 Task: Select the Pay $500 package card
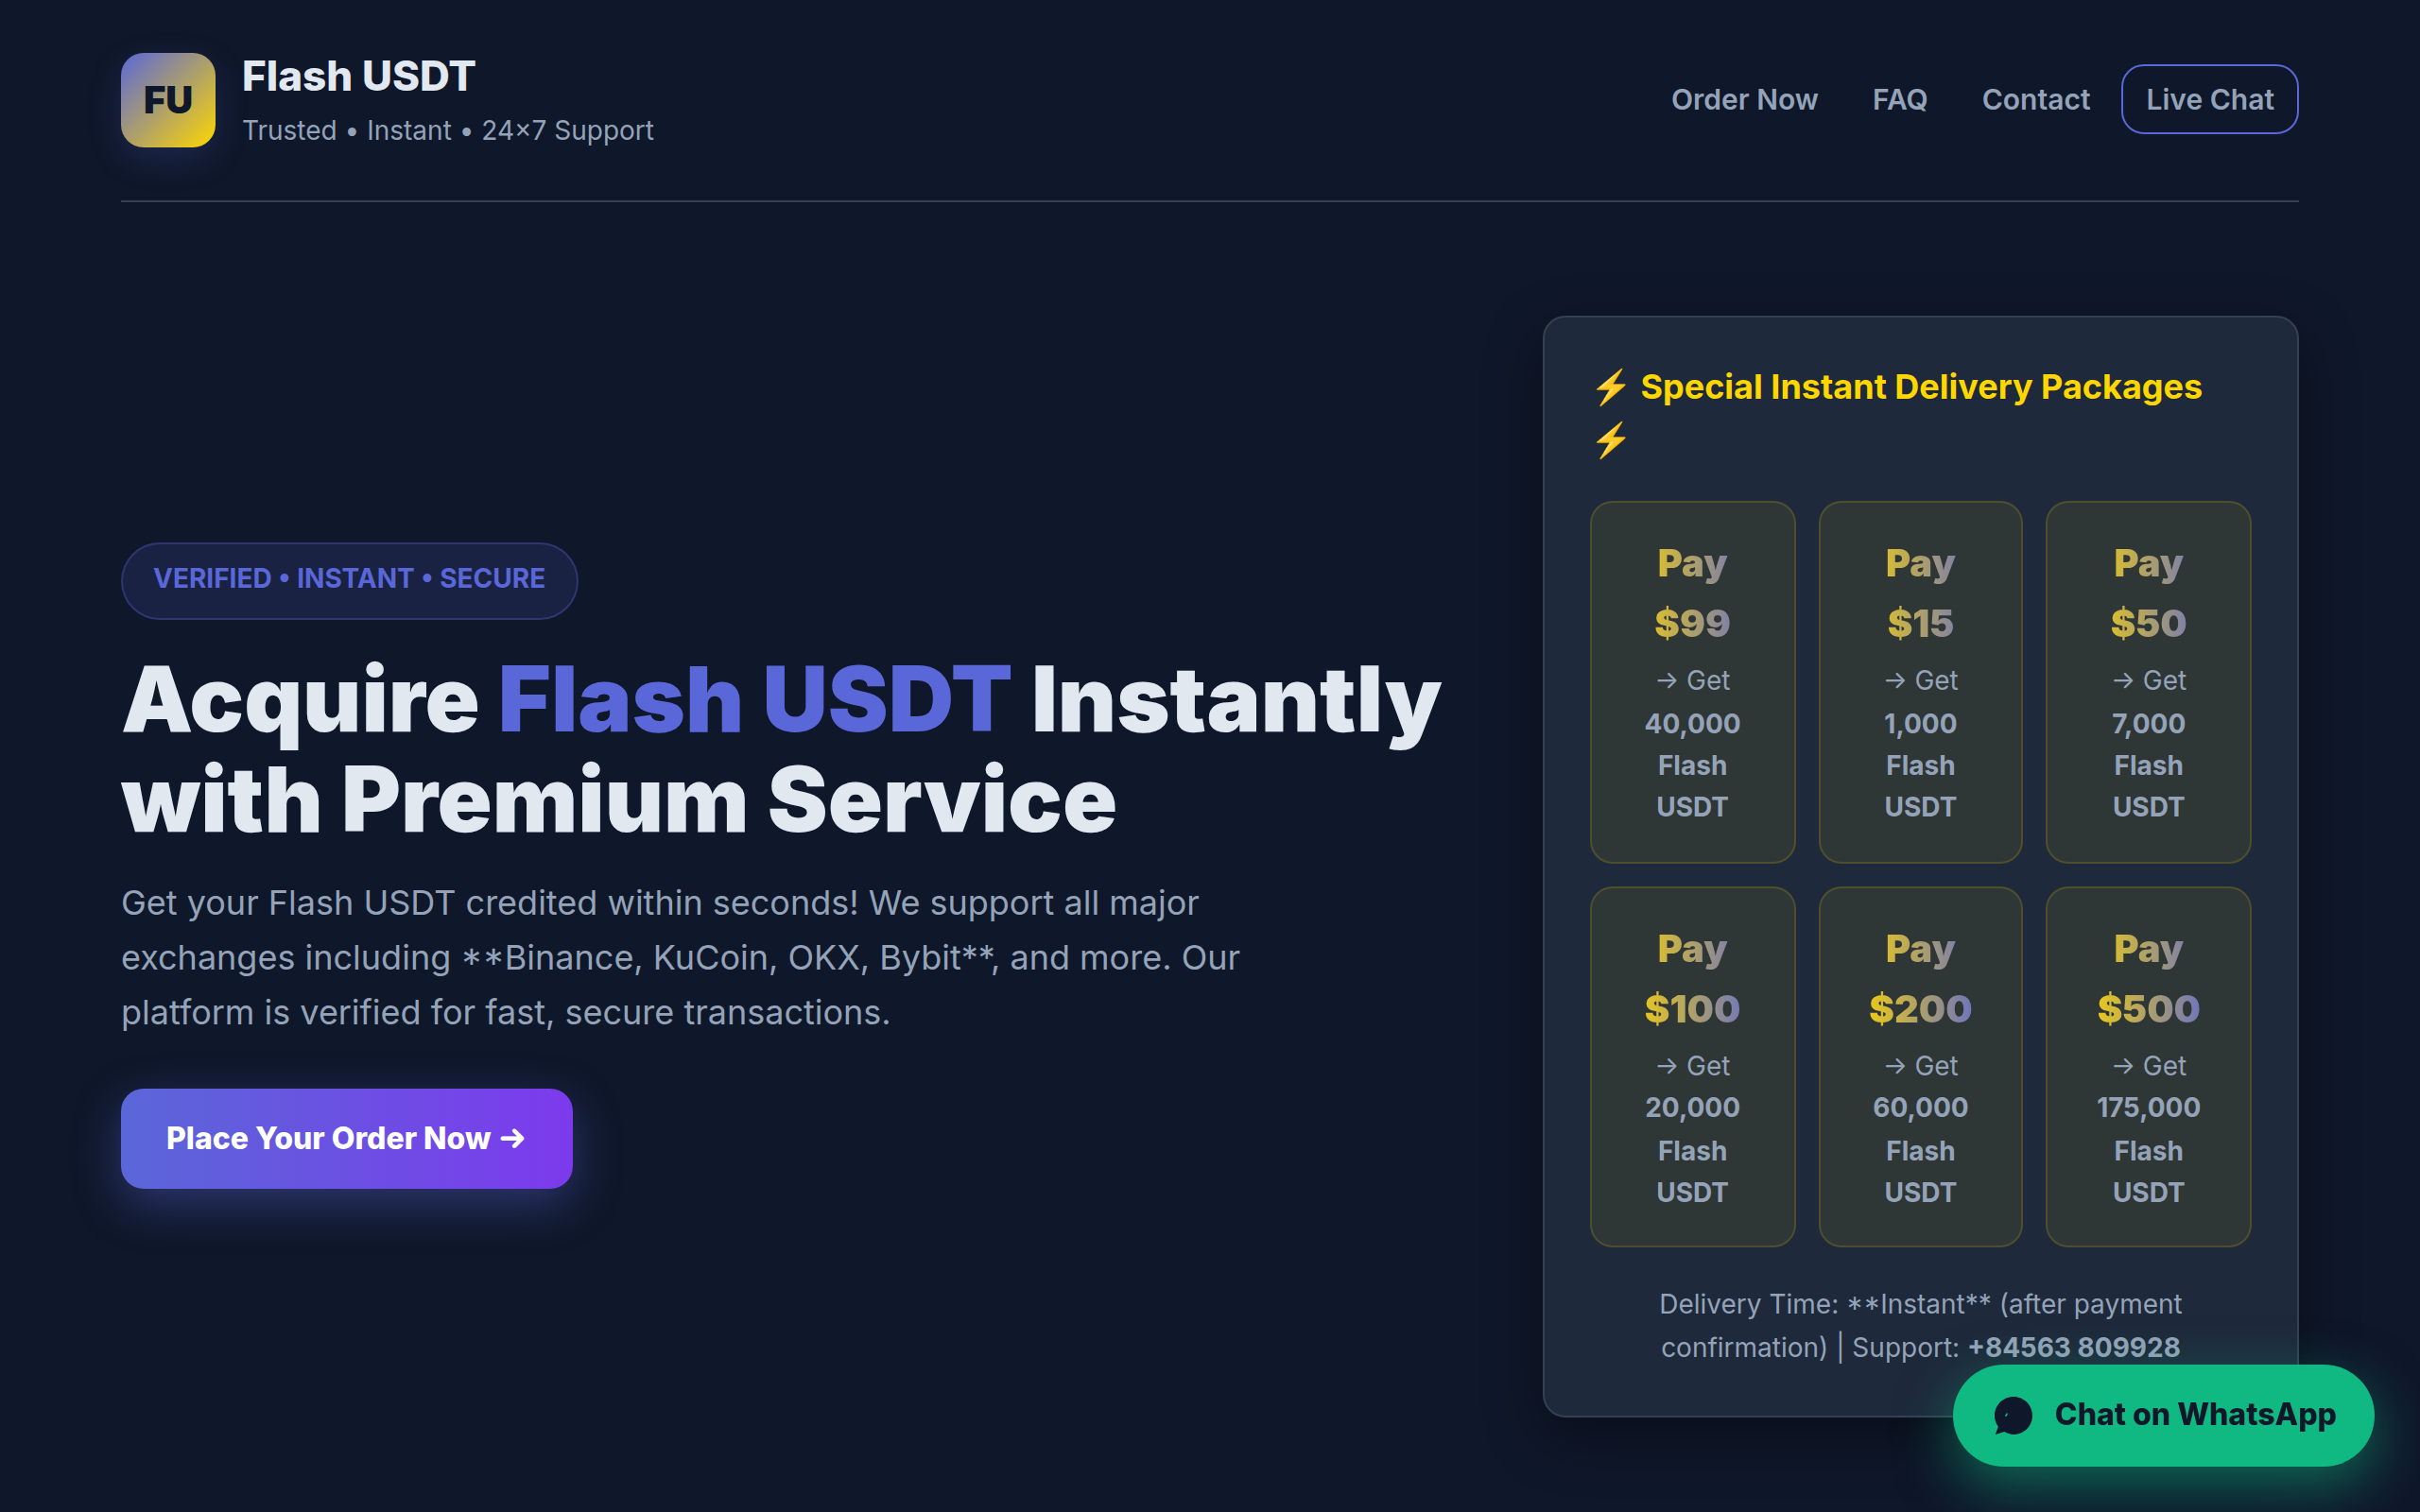click(x=2148, y=1066)
